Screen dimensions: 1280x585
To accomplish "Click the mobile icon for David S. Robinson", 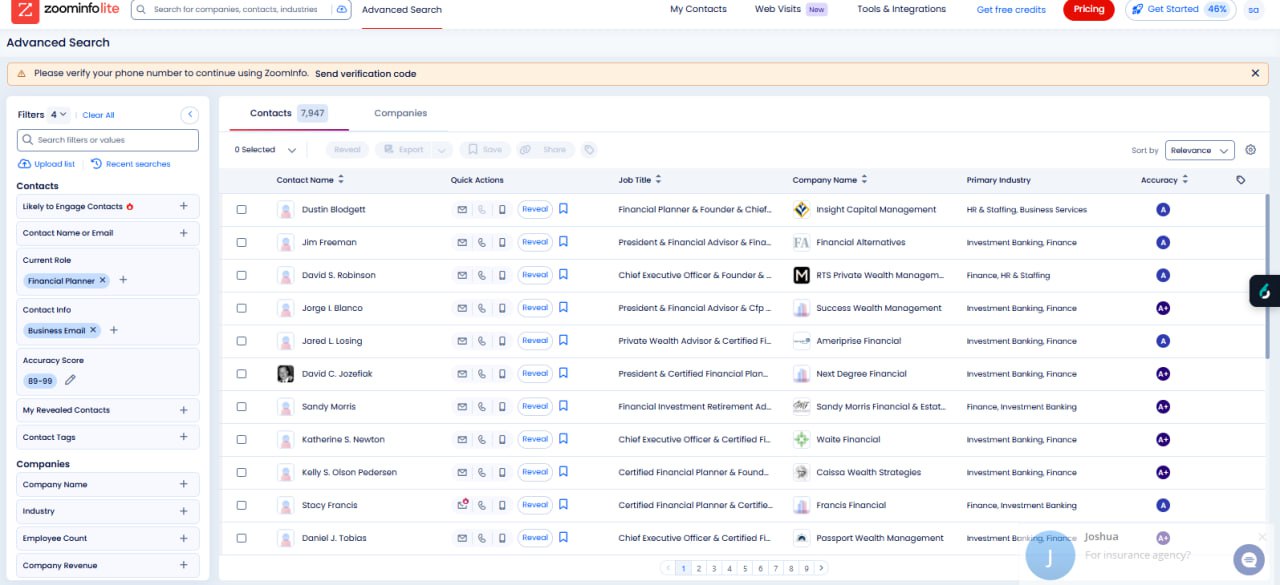I will point(502,275).
